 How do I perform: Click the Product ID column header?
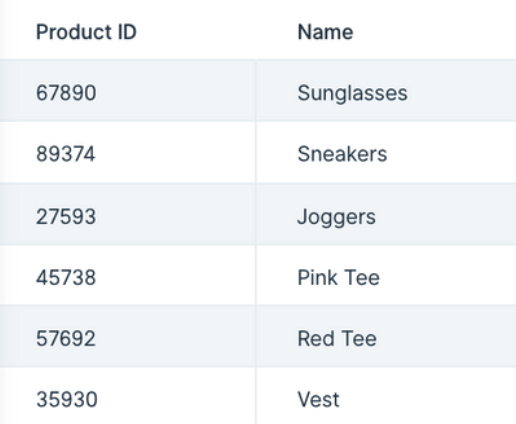pos(86,32)
